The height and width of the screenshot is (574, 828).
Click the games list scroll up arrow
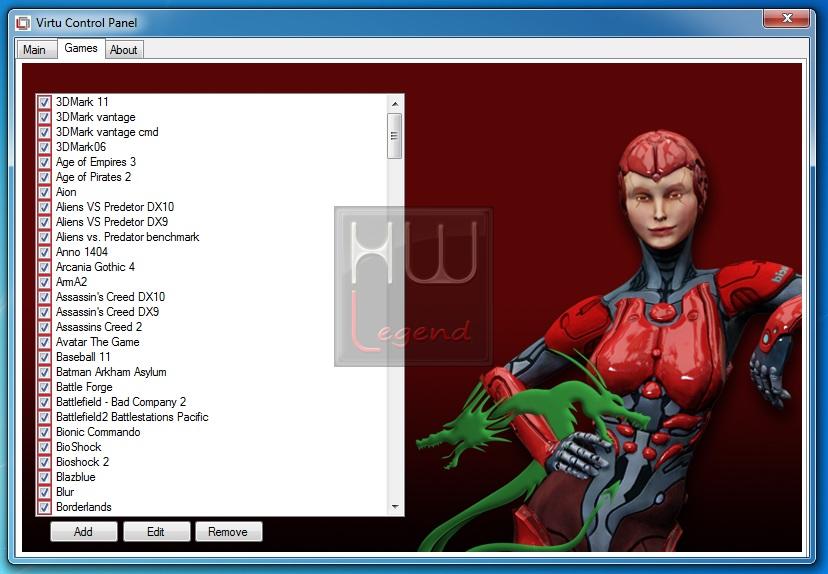point(394,104)
